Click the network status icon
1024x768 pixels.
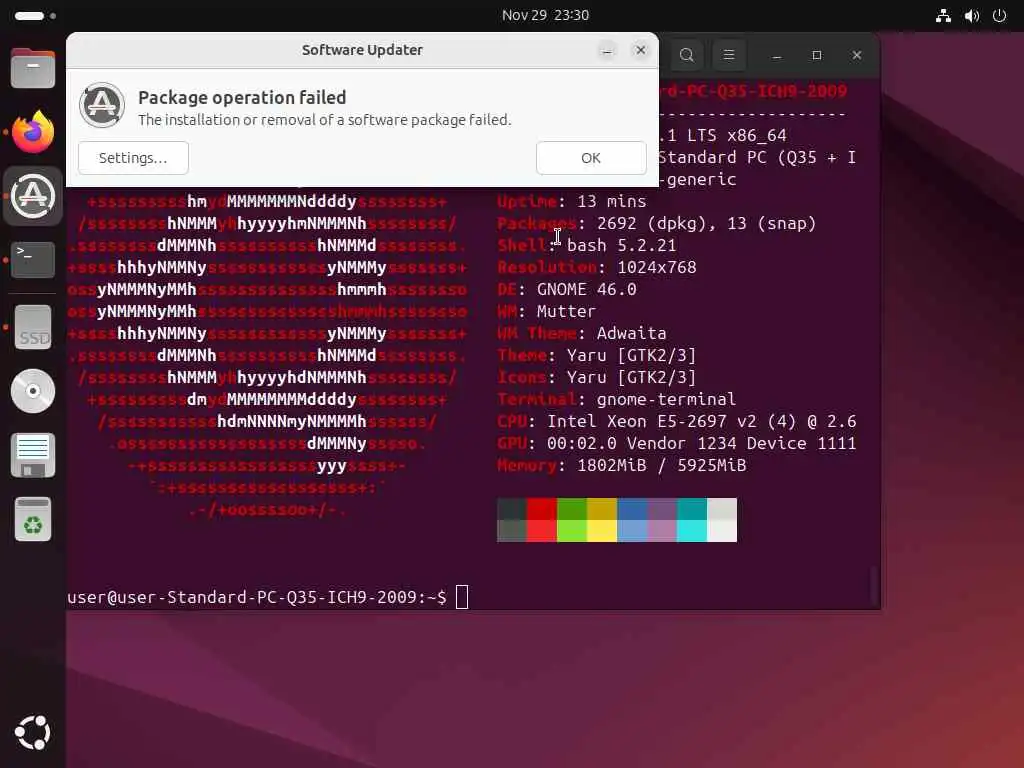pyautogui.click(x=943, y=16)
